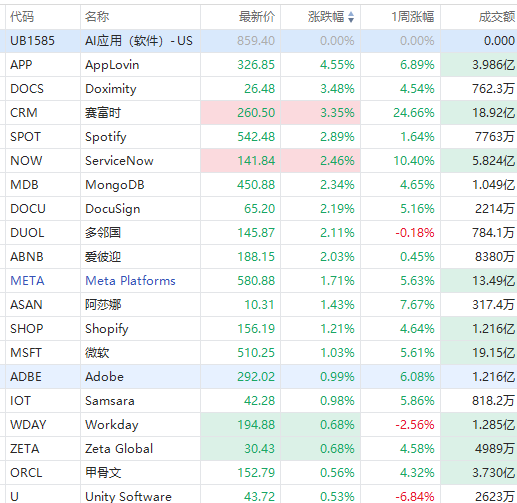Select the Doximity stock row
Viewport: 517px width, 503px height.
258,89
